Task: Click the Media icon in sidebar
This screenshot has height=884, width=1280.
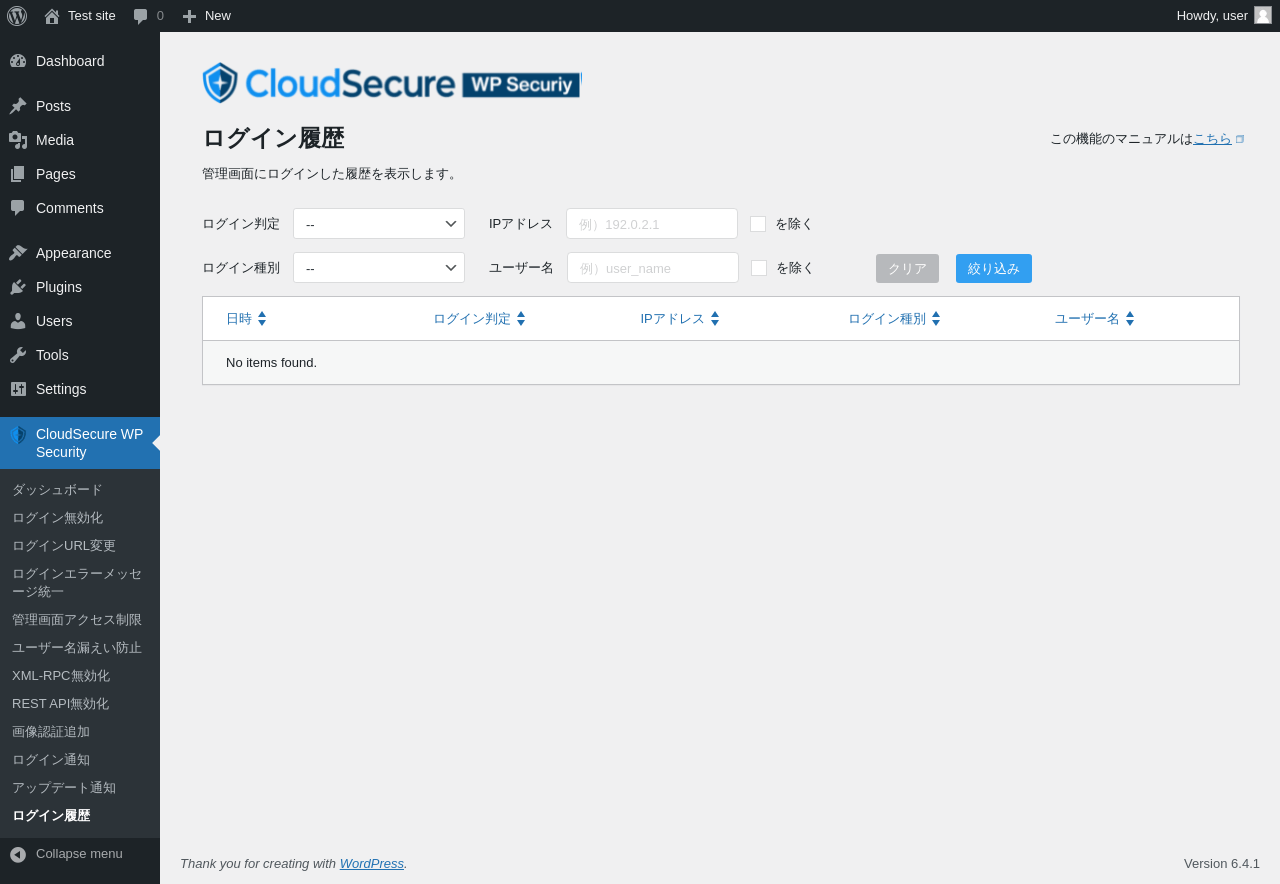Action: coord(18,140)
